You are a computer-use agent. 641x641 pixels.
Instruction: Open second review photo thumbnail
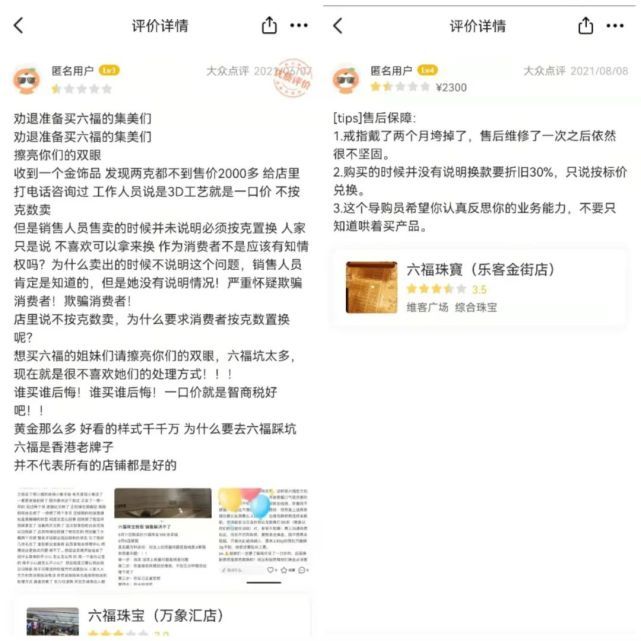pyautogui.click(x=163, y=537)
